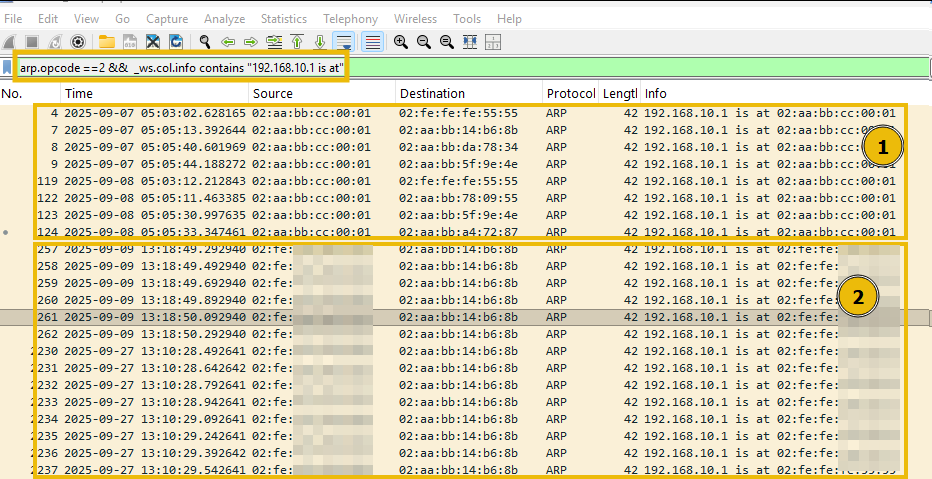
Task: Select packet number 4 row
Action: pyautogui.click(x=466, y=114)
